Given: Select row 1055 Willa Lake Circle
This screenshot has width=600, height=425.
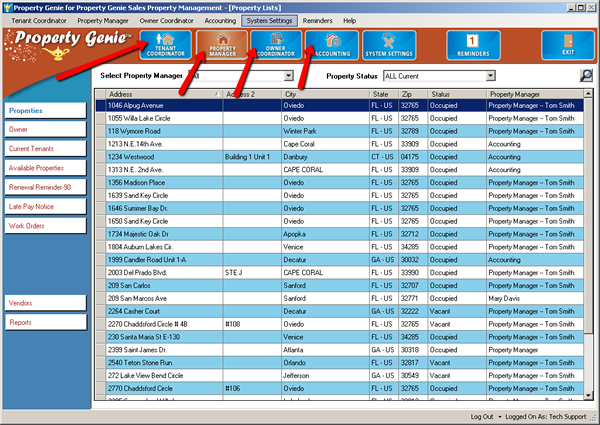Looking at the screenshot, I should click(x=339, y=118).
